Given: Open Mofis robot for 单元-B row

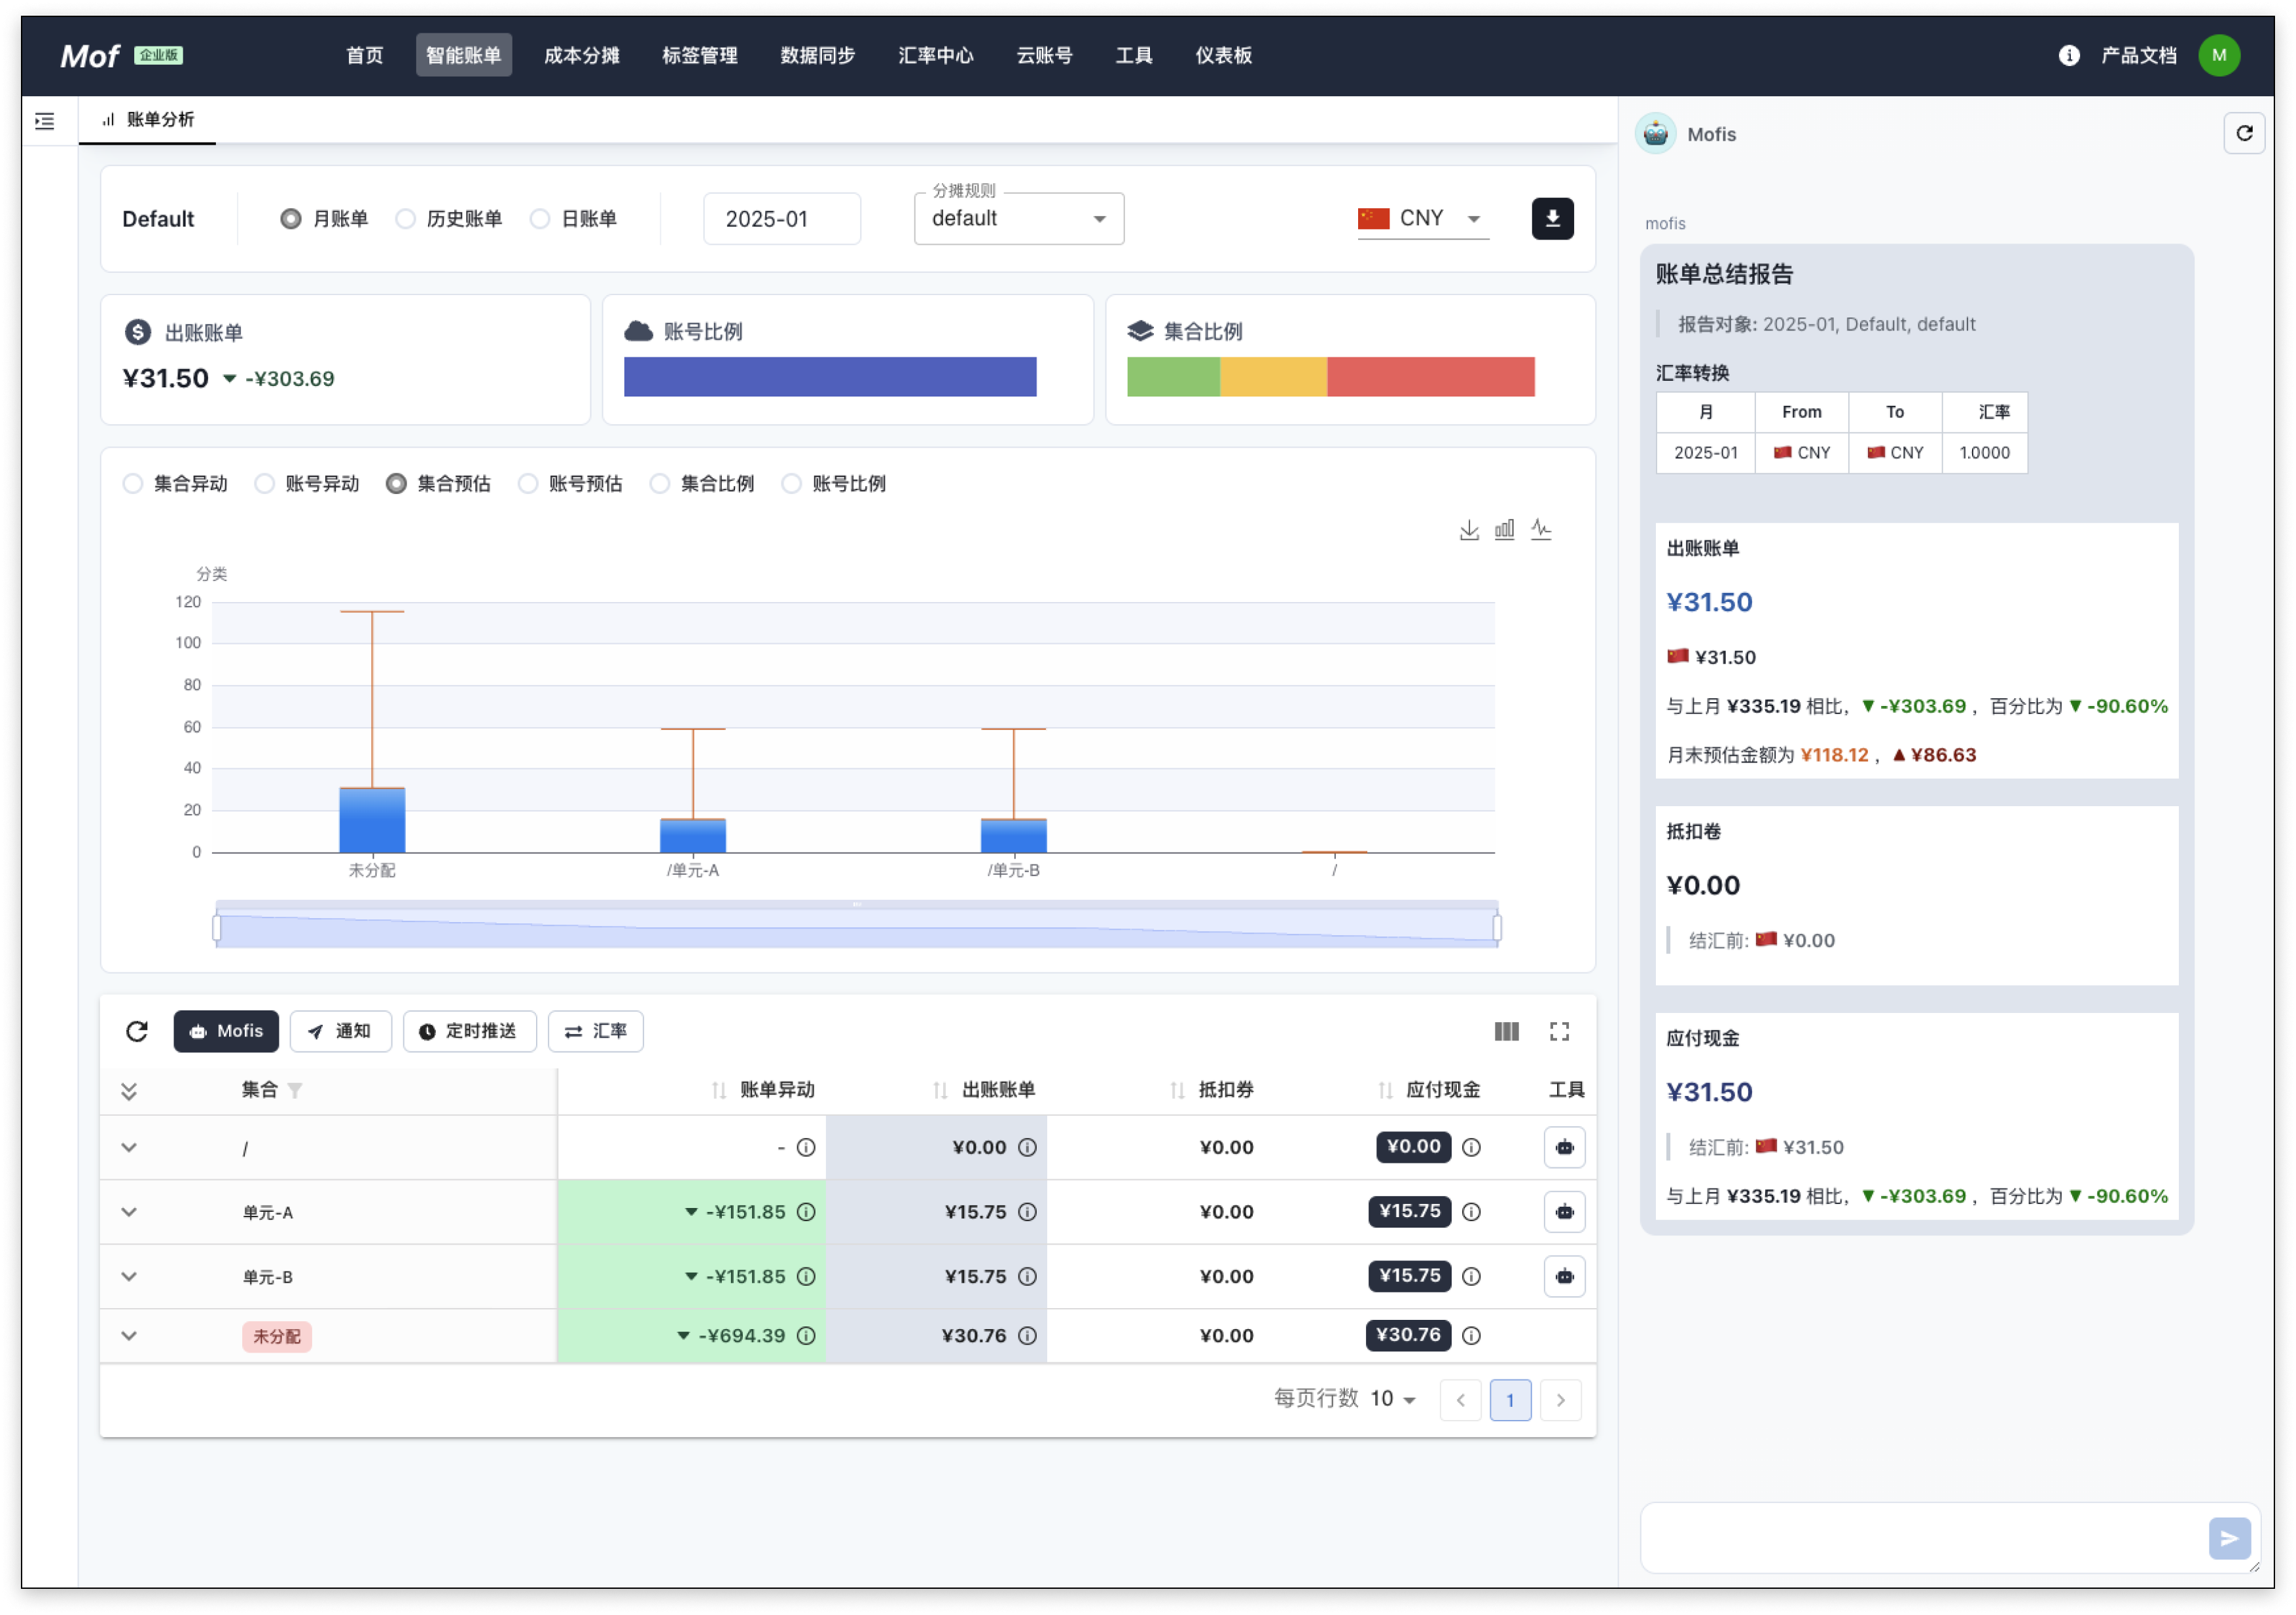Looking at the screenshot, I should pos(1564,1276).
